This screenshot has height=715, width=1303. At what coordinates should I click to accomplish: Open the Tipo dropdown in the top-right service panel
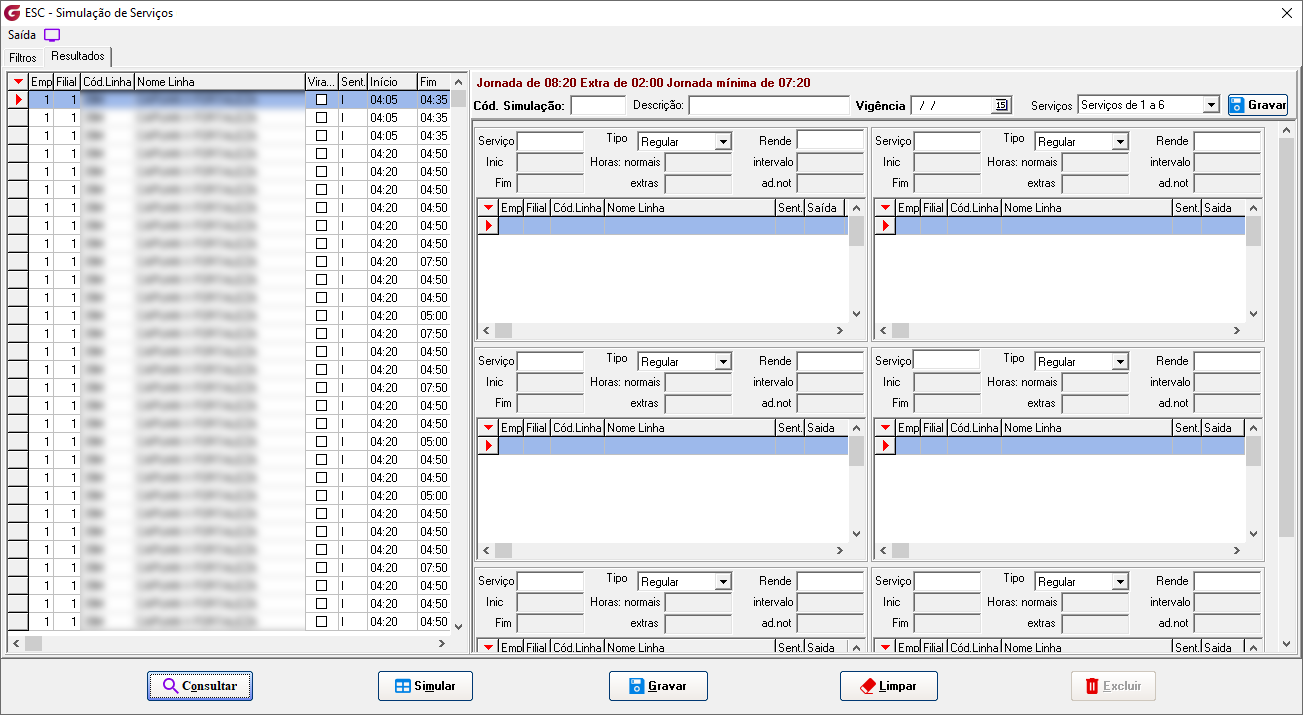tap(1120, 142)
